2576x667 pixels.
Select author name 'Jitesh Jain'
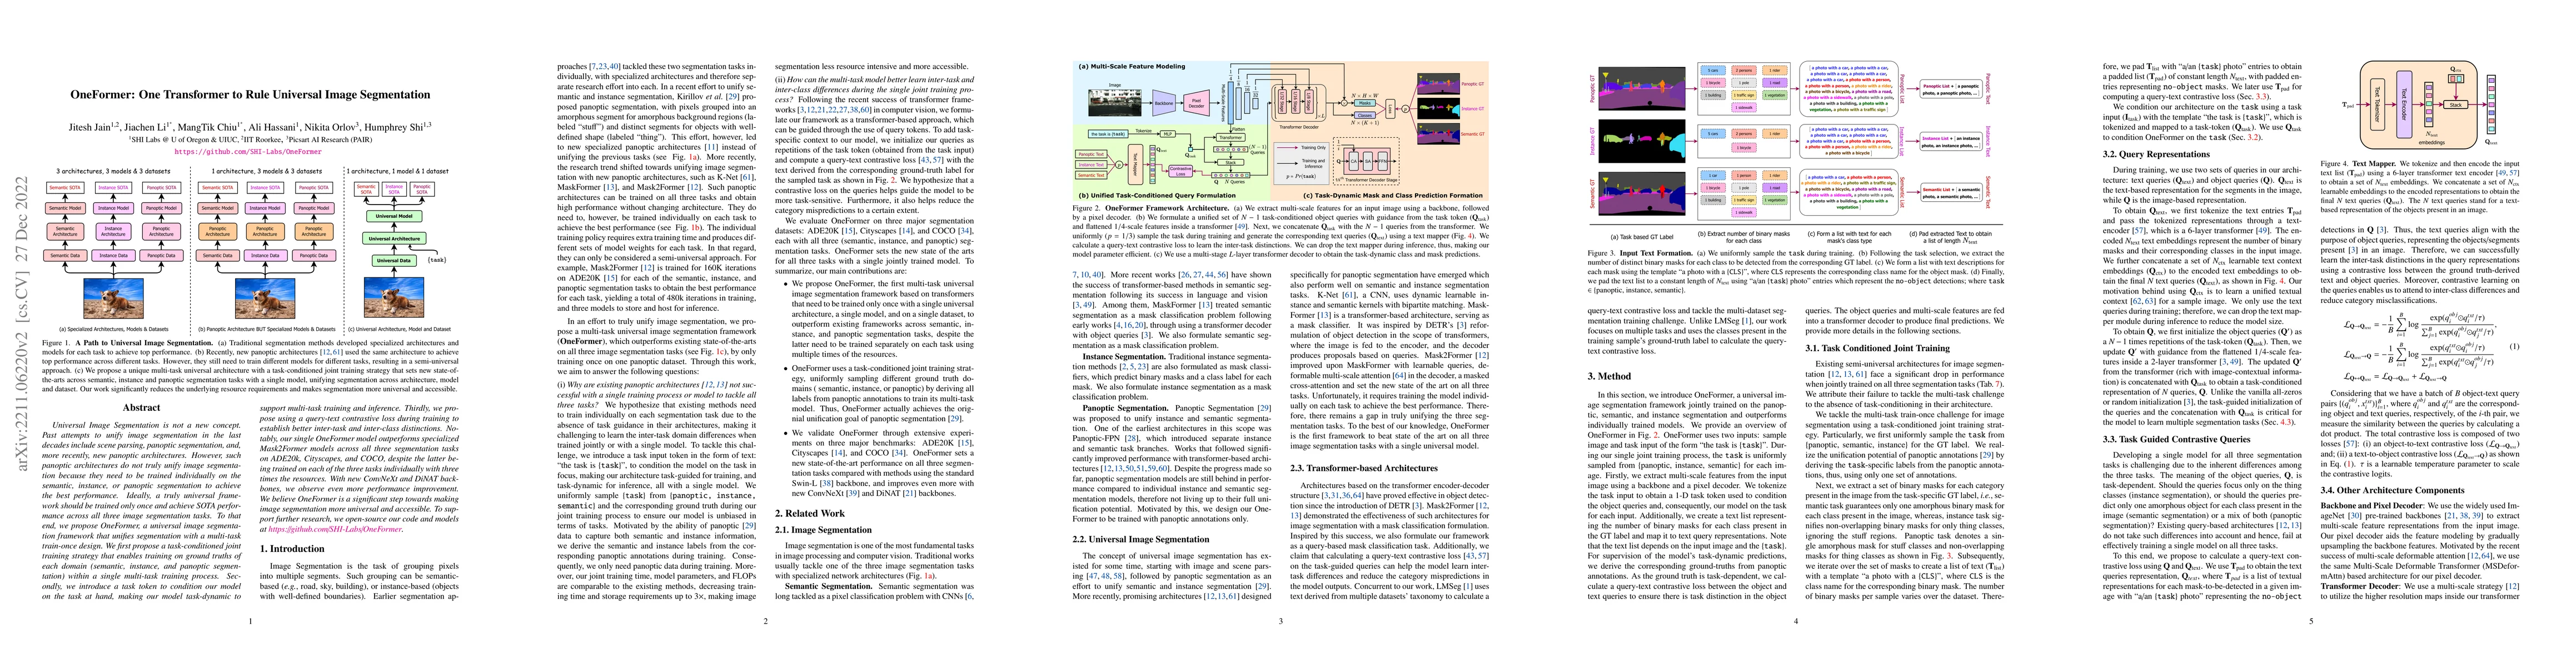[x=90, y=128]
